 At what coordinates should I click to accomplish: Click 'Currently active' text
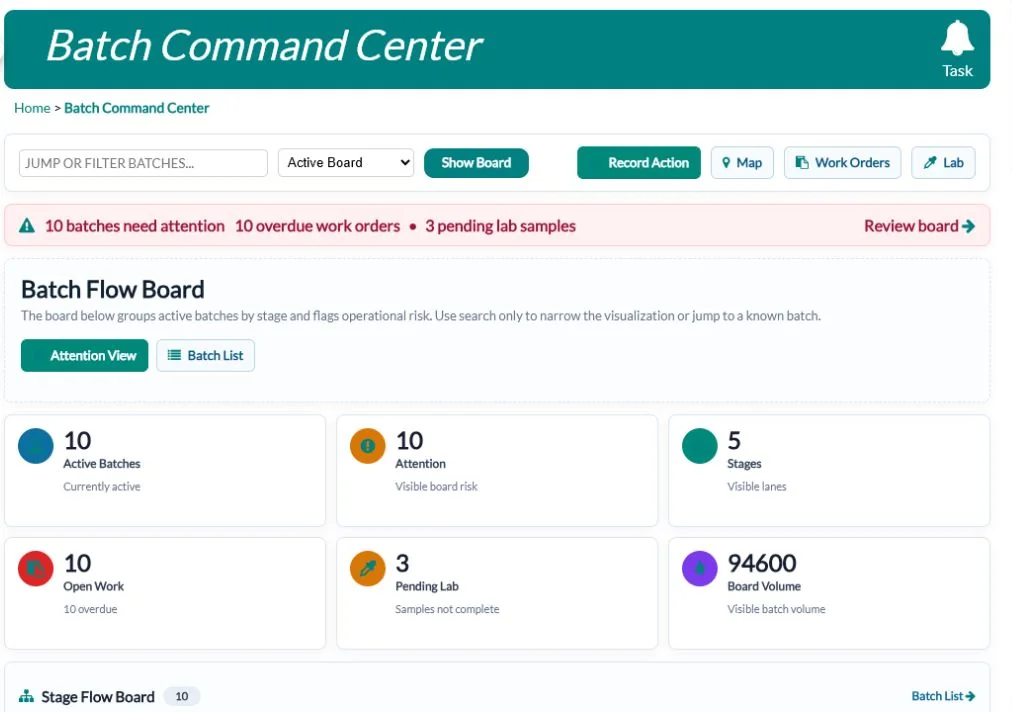[x=102, y=486]
